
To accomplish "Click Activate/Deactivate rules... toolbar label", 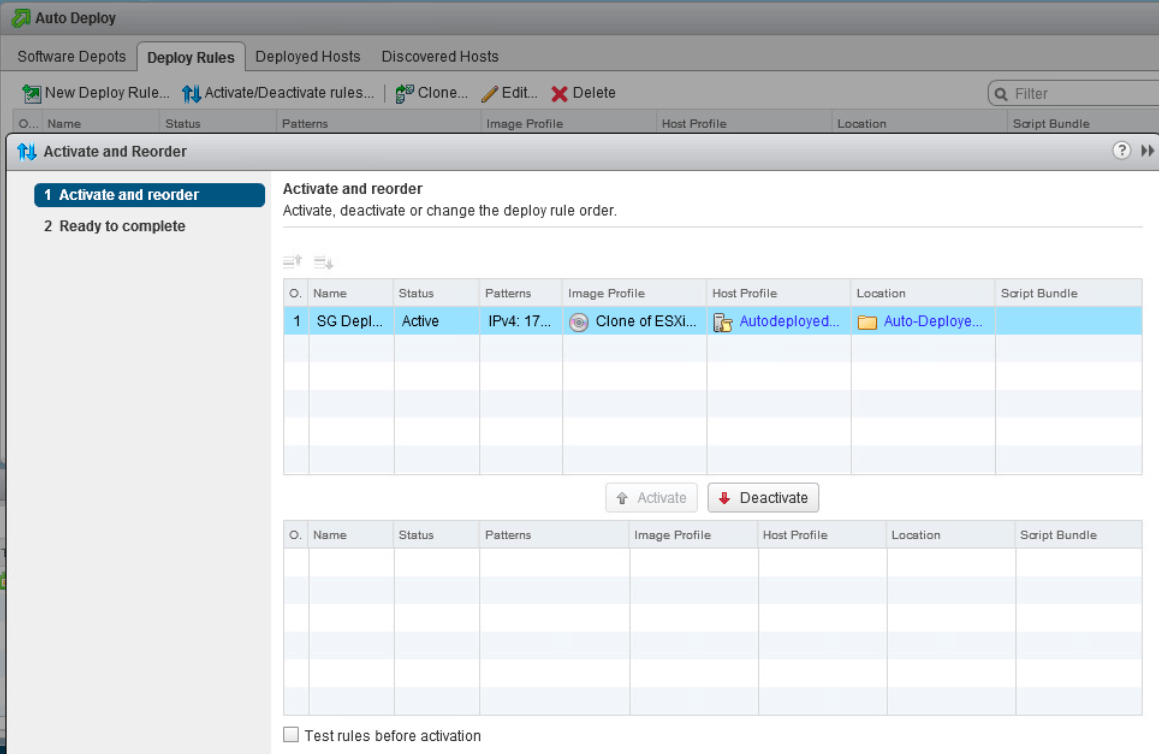I will (289, 93).
